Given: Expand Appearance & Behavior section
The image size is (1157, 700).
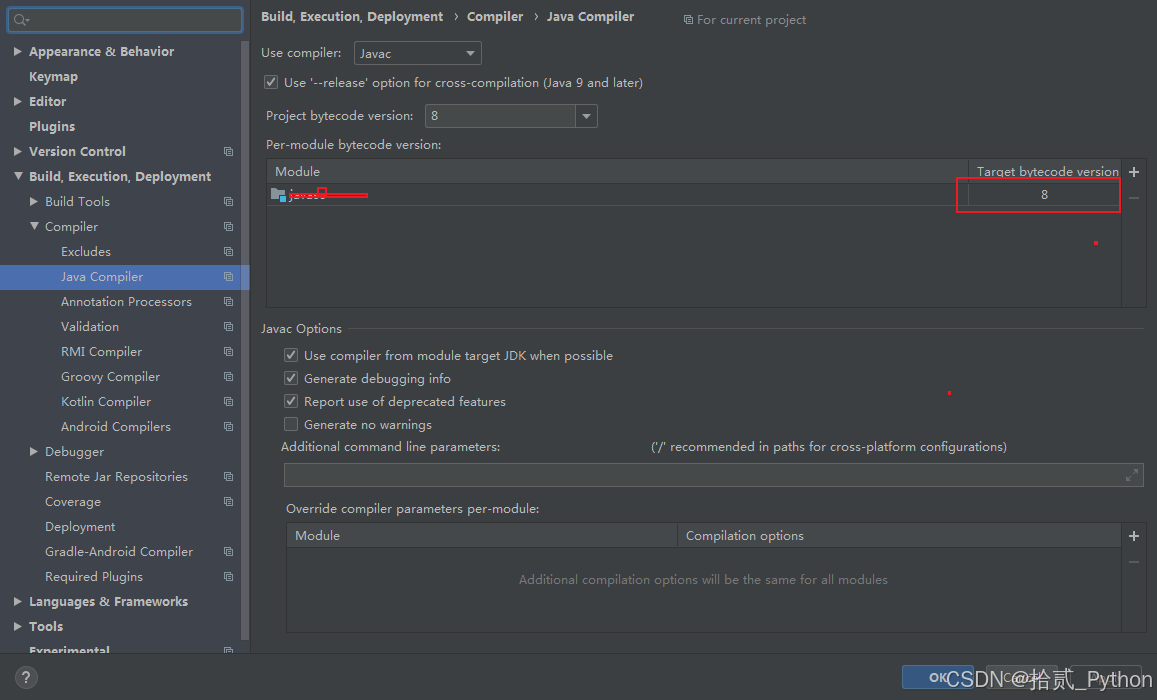Looking at the screenshot, I should click(18, 52).
